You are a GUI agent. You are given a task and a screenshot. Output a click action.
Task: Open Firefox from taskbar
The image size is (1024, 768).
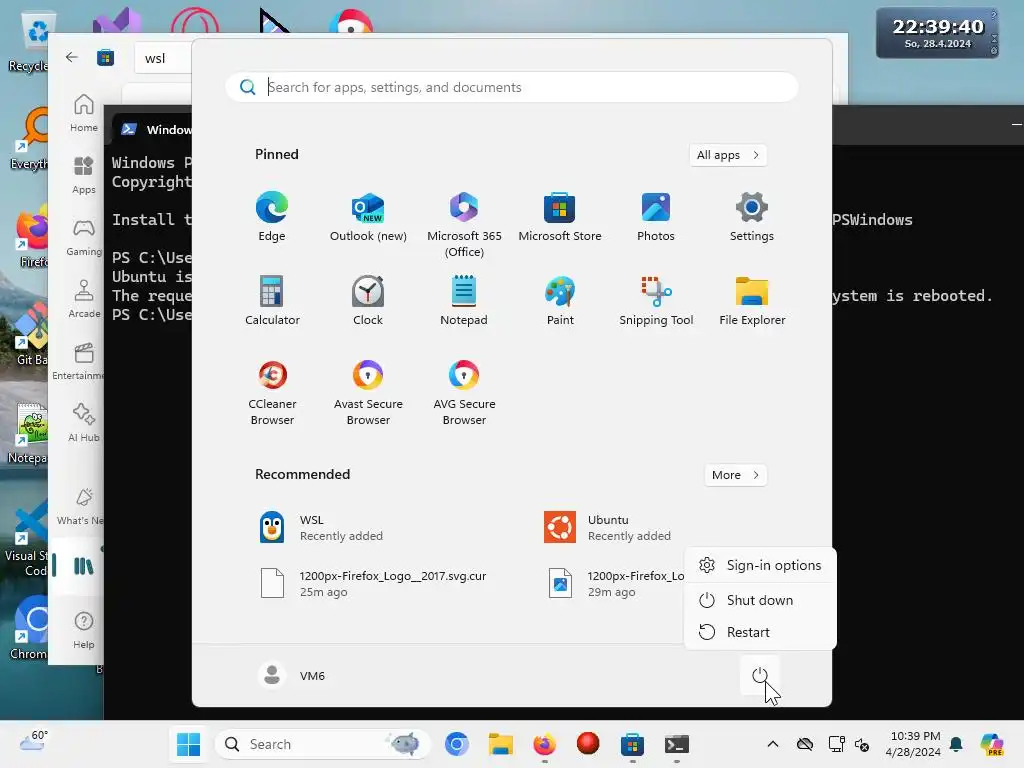click(544, 744)
